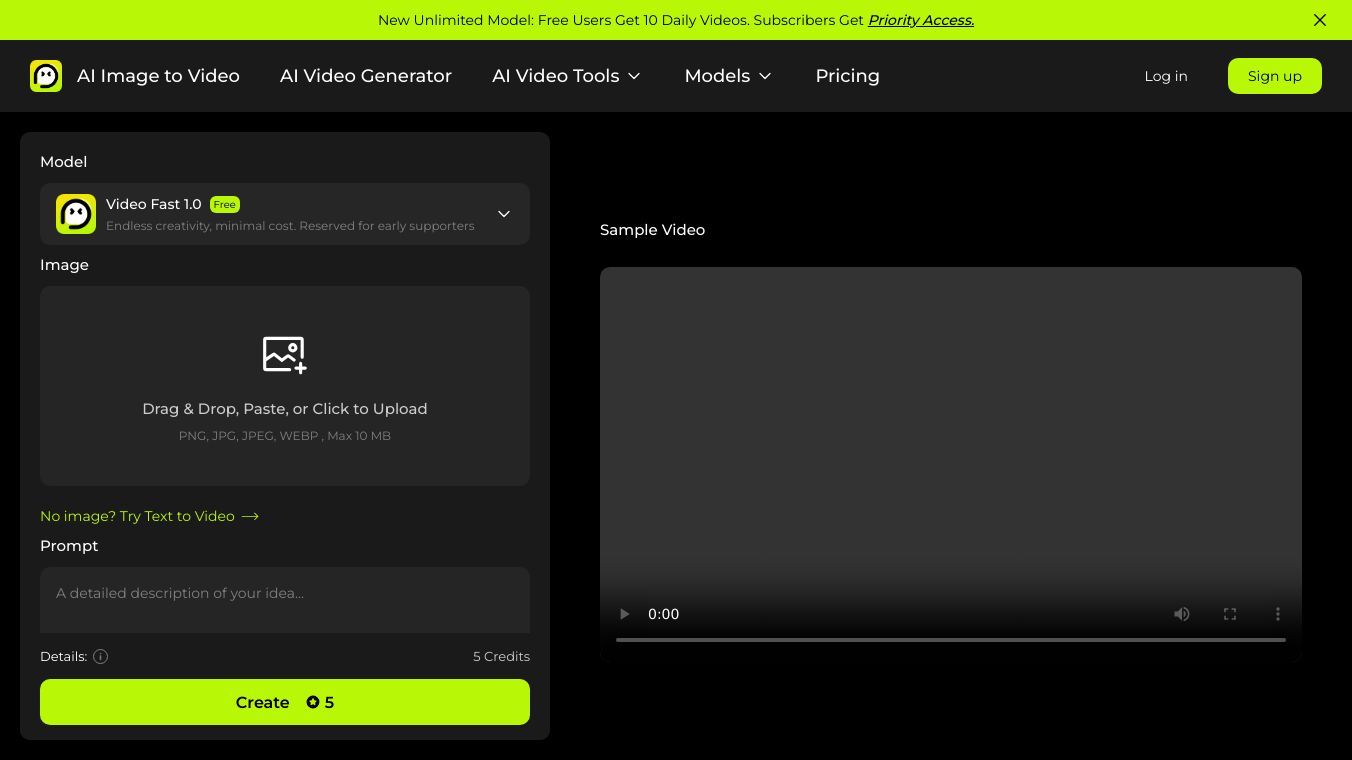Click the image upload icon

click(x=285, y=355)
